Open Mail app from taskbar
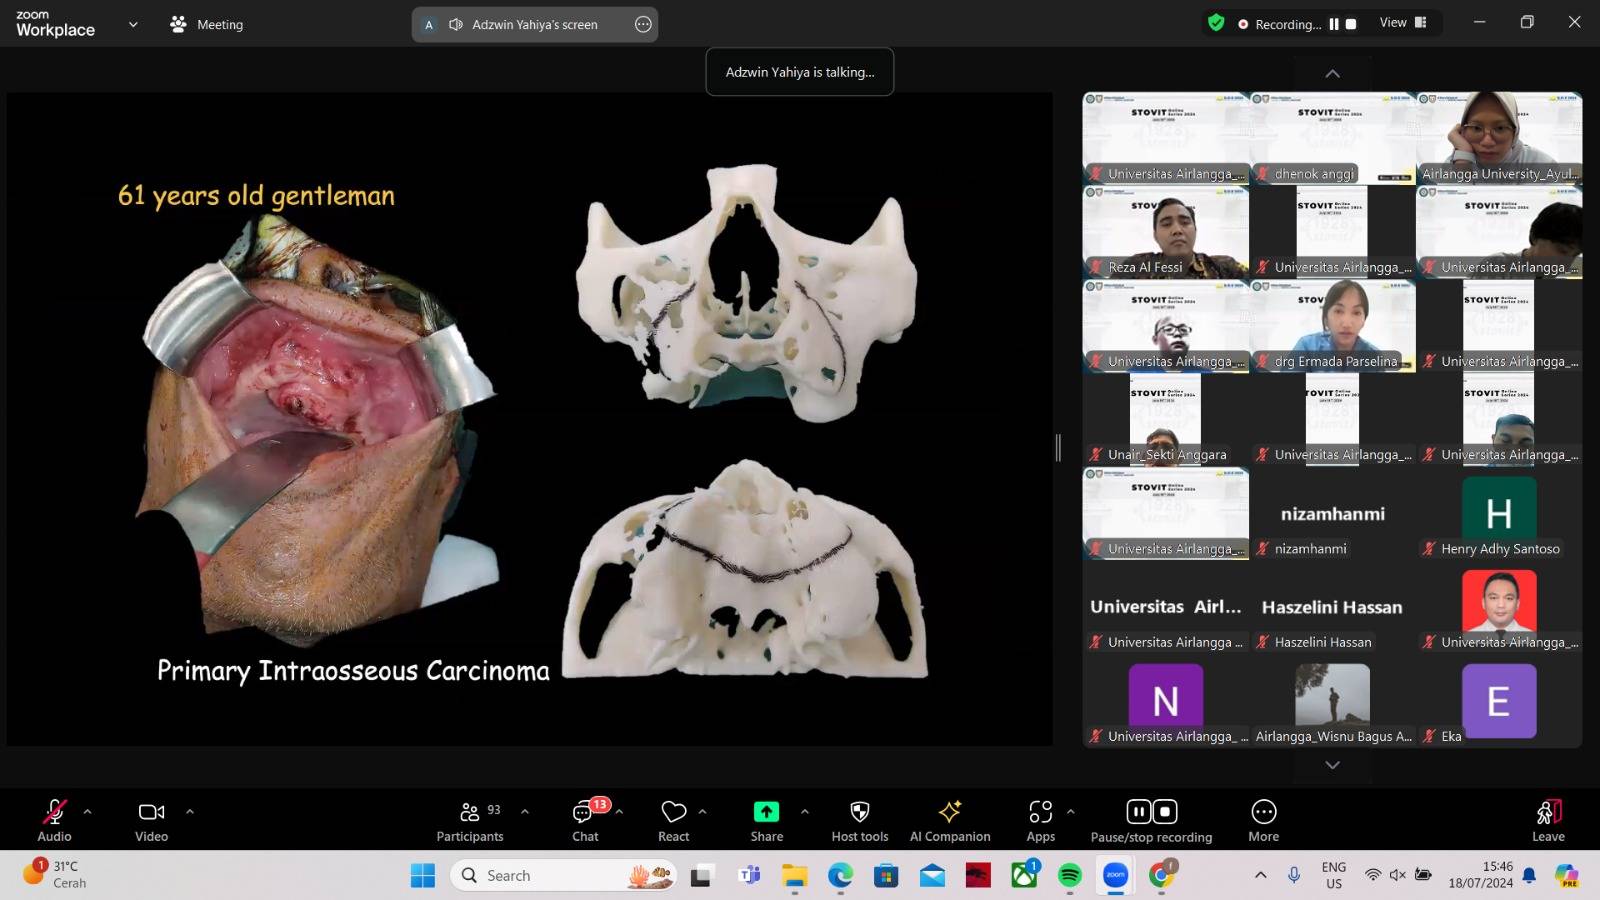 (x=932, y=876)
